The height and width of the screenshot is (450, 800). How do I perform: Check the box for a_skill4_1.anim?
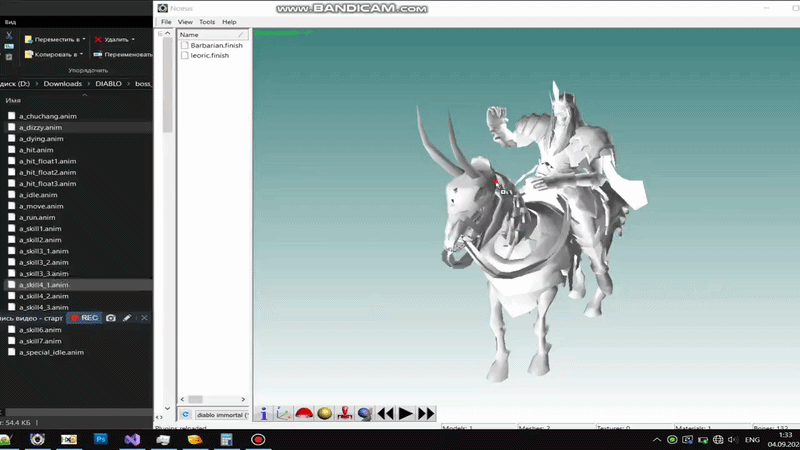[x=11, y=284]
